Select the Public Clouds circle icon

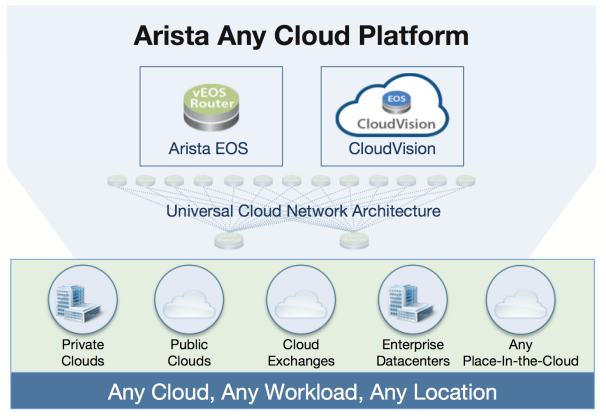click(x=189, y=300)
